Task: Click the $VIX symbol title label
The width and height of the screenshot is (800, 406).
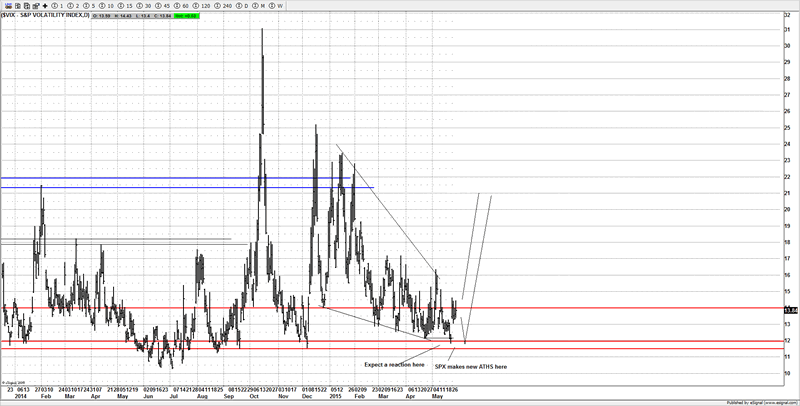Action: coord(43,15)
